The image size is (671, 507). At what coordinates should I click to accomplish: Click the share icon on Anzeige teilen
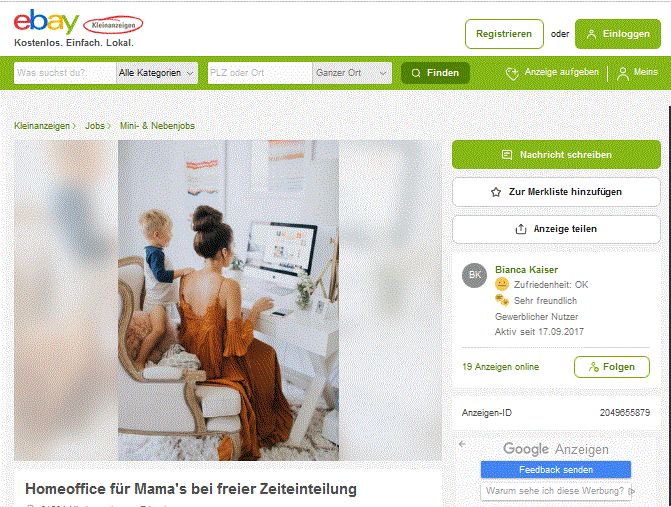(x=521, y=229)
